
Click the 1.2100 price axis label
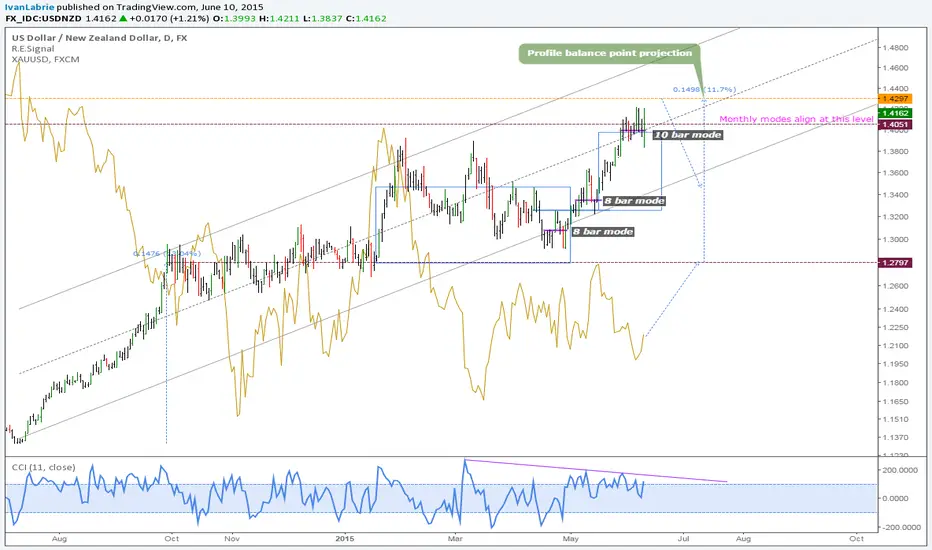click(895, 345)
